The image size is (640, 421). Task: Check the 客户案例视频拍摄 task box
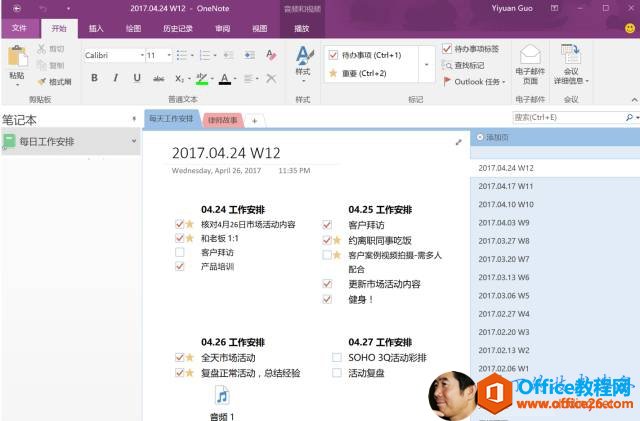pos(327,255)
